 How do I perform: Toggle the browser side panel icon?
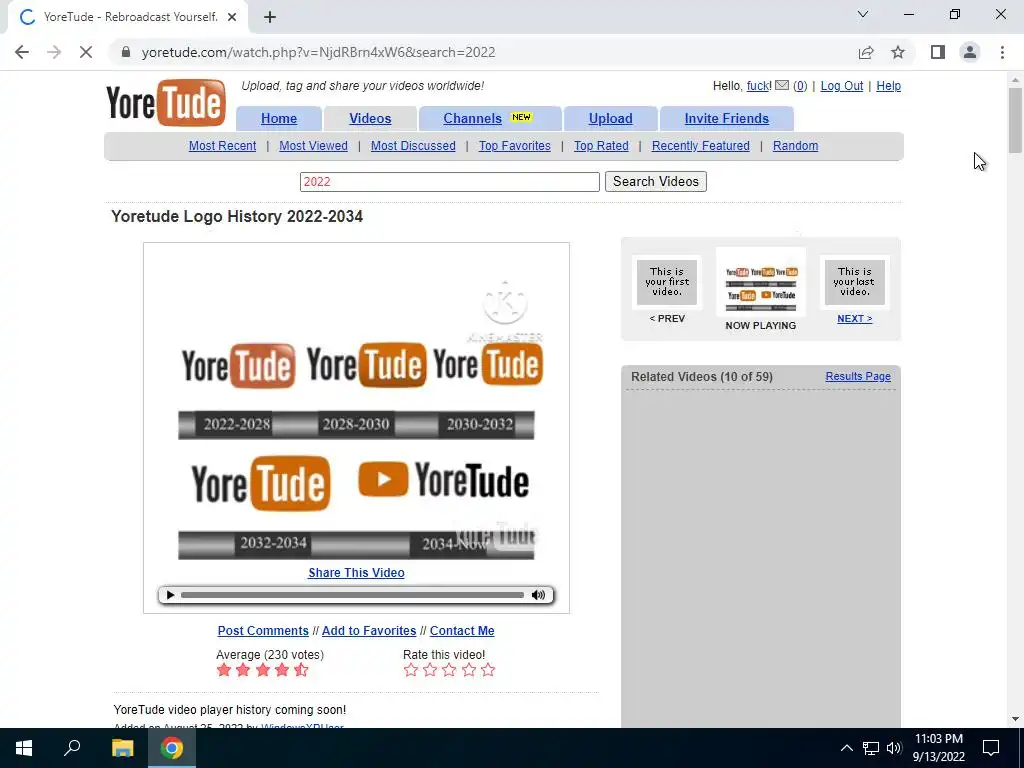click(x=938, y=52)
